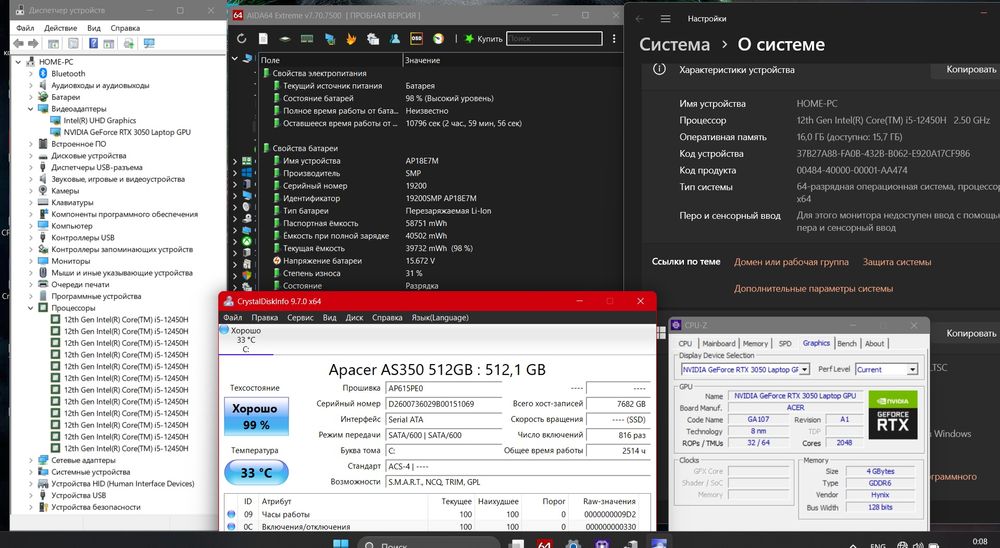The height and width of the screenshot is (548, 1000).
Task: Click the AIDA64 search field
Action: click(x=554, y=39)
